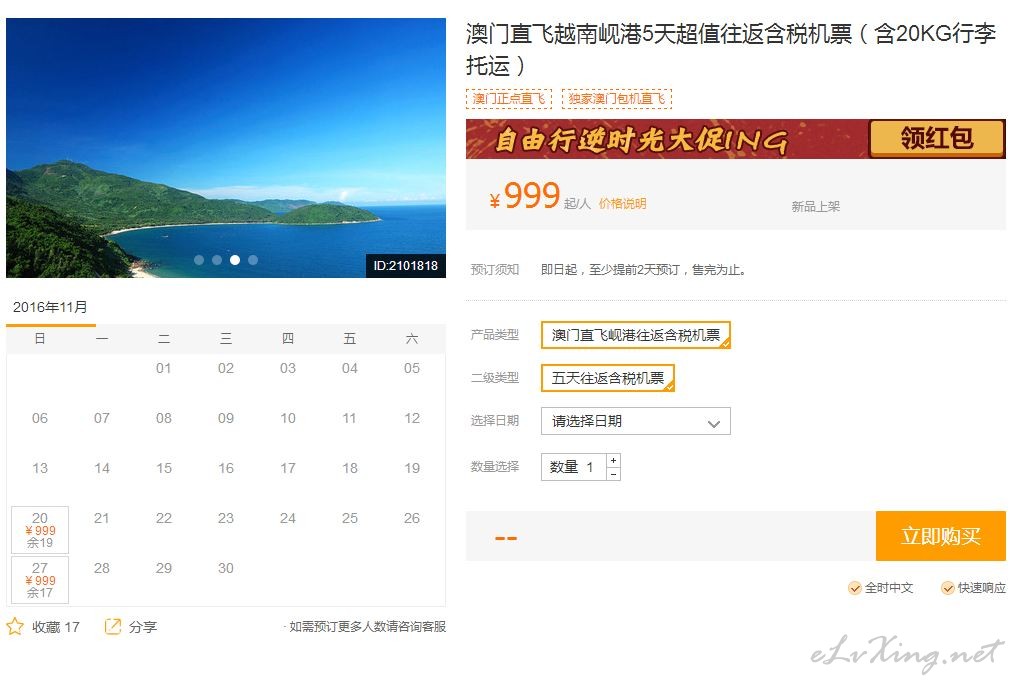Click 领红包 red envelope button
The image size is (1015, 687).
[x=937, y=138]
